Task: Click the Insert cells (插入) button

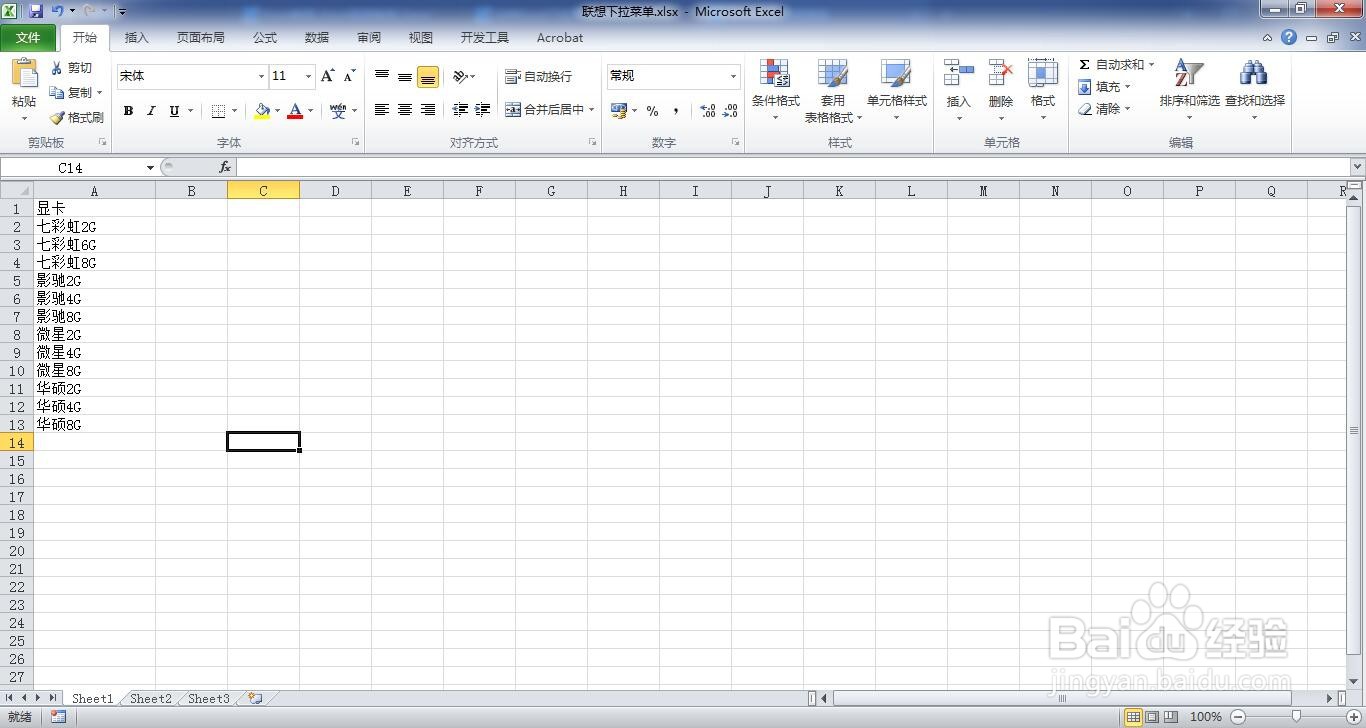Action: click(x=958, y=90)
